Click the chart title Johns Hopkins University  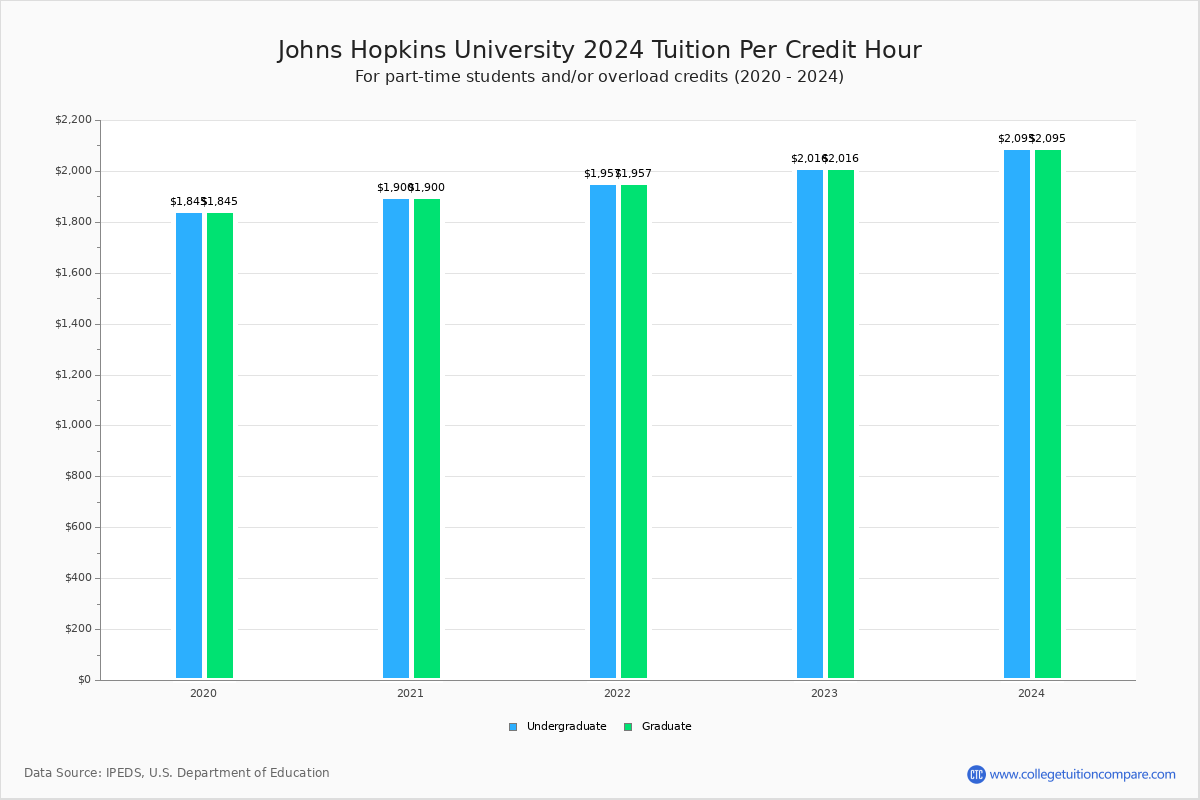click(599, 50)
